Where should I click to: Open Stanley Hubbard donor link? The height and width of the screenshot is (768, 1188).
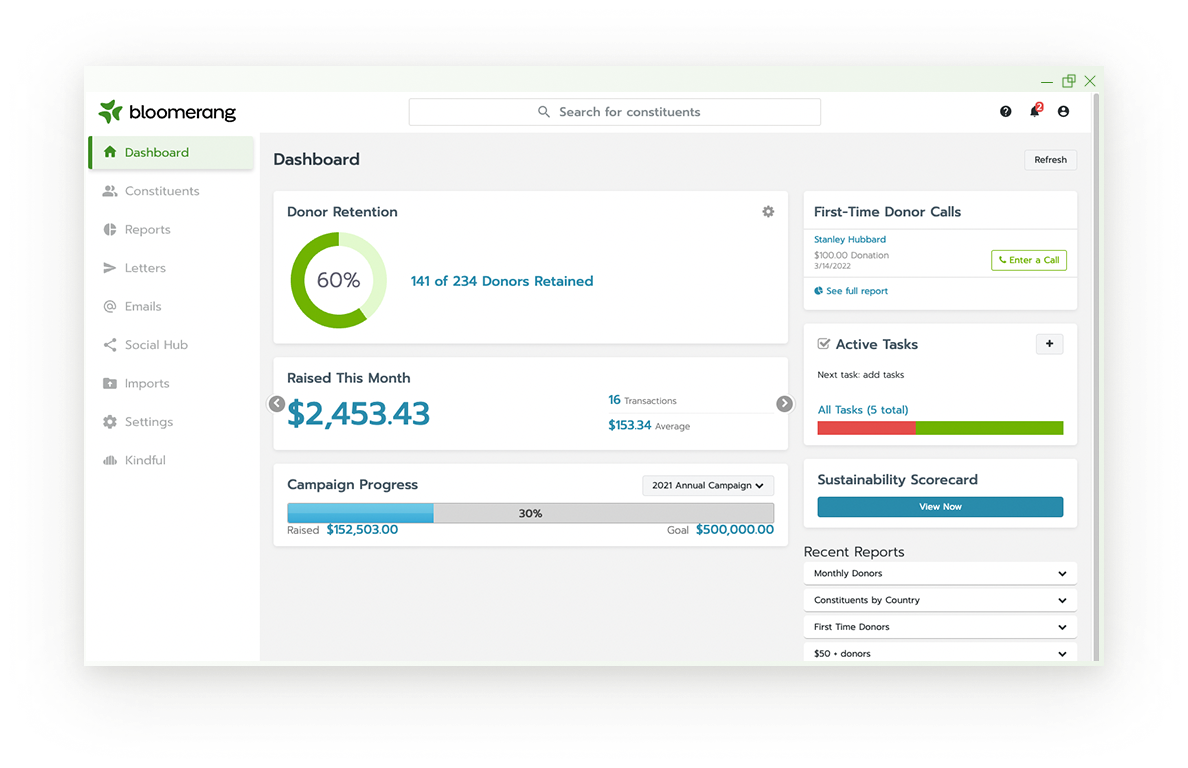849,239
